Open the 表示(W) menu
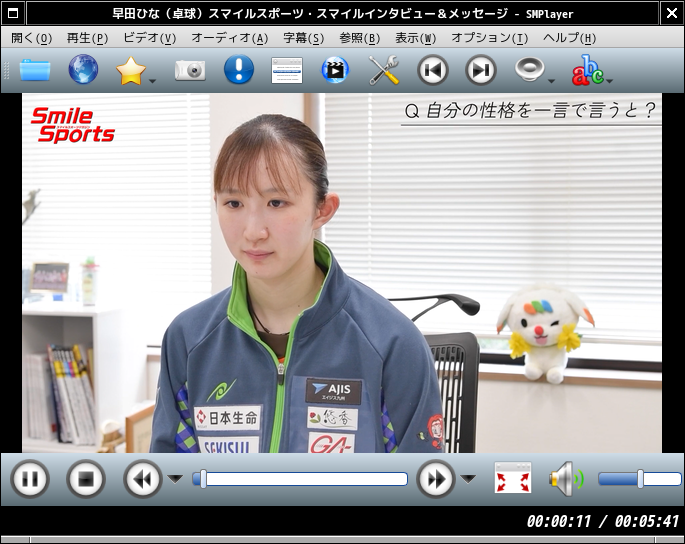Image resolution: width=685 pixels, height=544 pixels. click(x=415, y=38)
